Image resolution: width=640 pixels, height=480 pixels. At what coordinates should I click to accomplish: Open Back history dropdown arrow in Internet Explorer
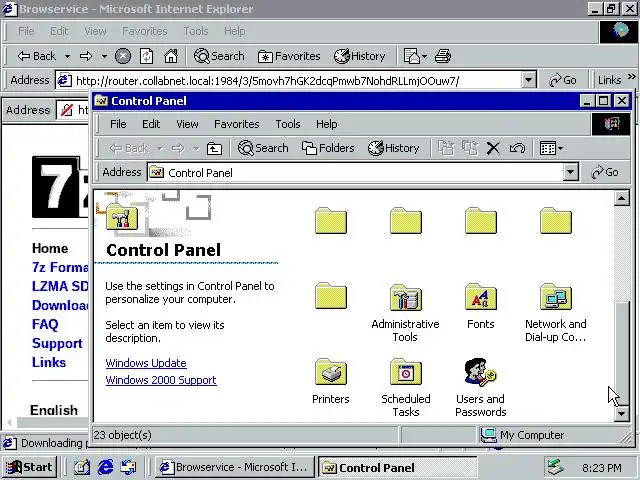tap(67, 56)
